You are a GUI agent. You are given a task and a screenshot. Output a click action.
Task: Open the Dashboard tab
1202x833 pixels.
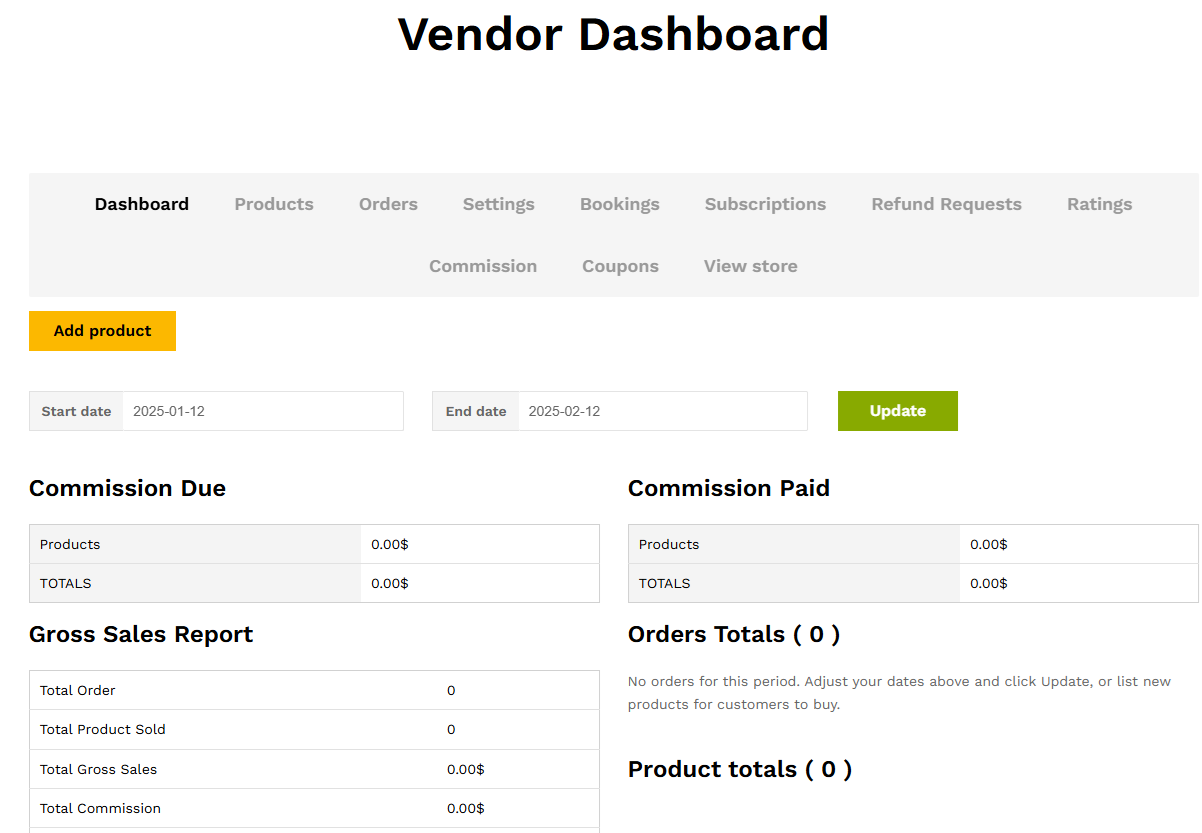[141, 204]
